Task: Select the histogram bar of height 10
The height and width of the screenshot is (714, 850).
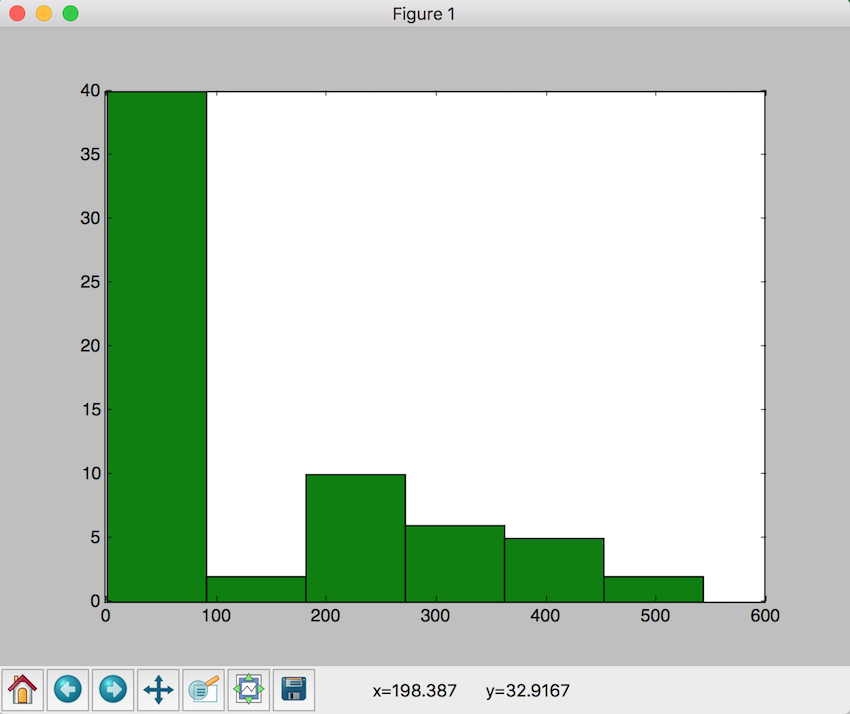Action: point(356,538)
